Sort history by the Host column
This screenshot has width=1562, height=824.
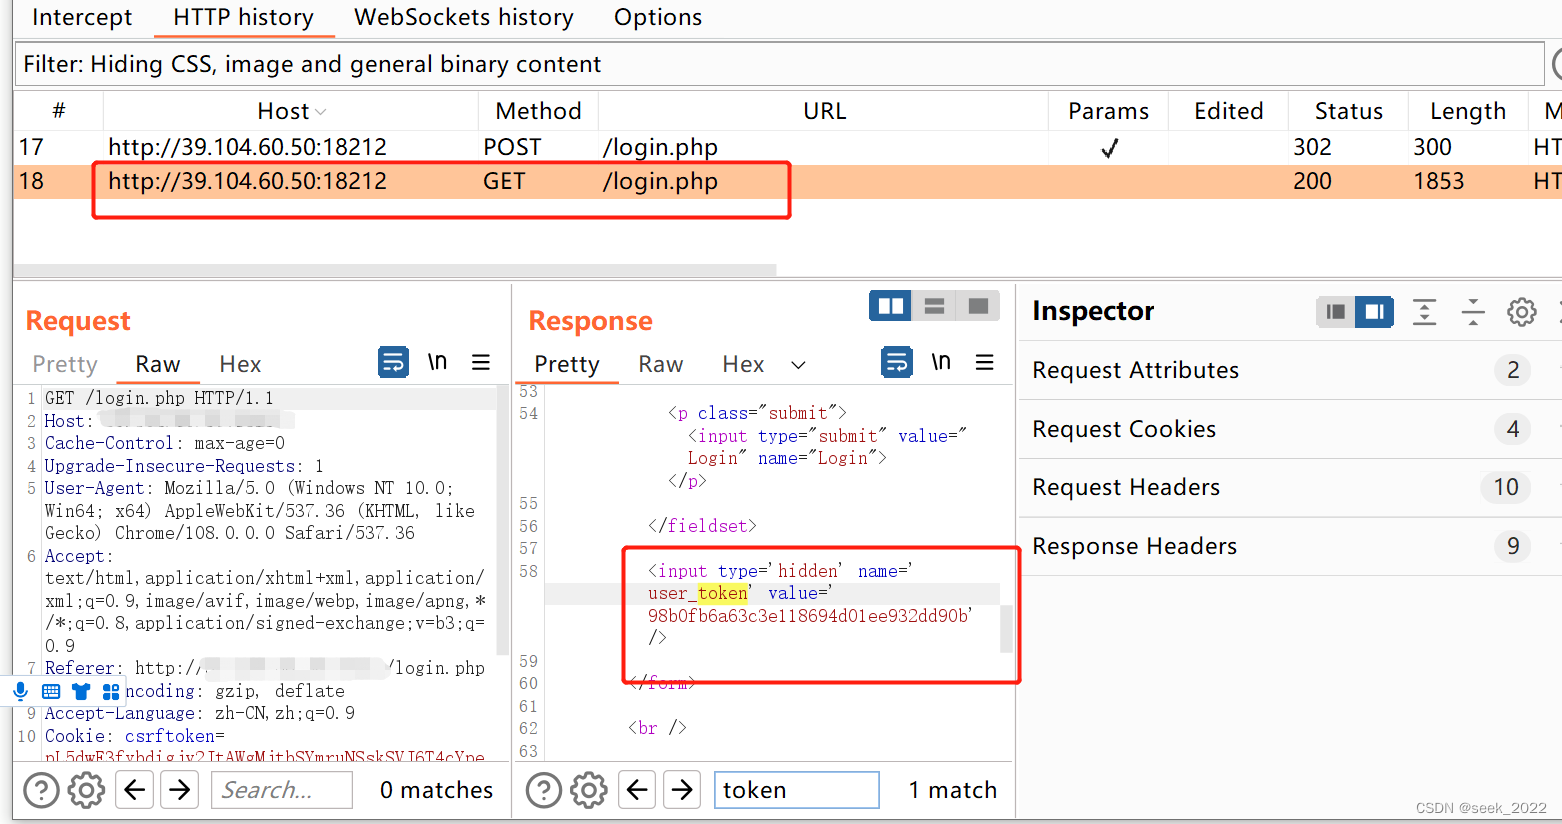[291, 111]
